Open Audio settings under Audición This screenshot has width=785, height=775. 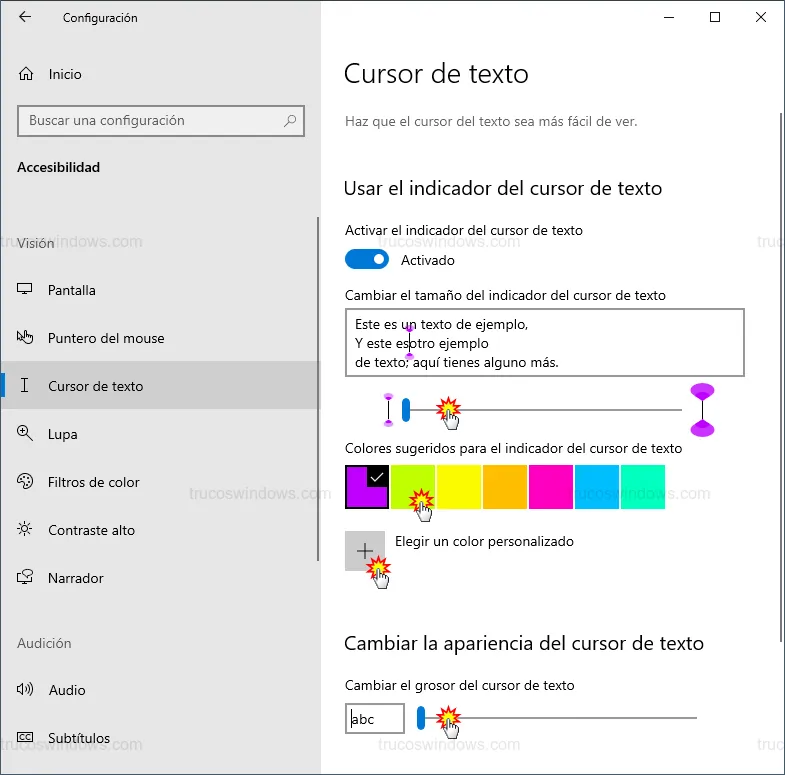click(x=66, y=690)
